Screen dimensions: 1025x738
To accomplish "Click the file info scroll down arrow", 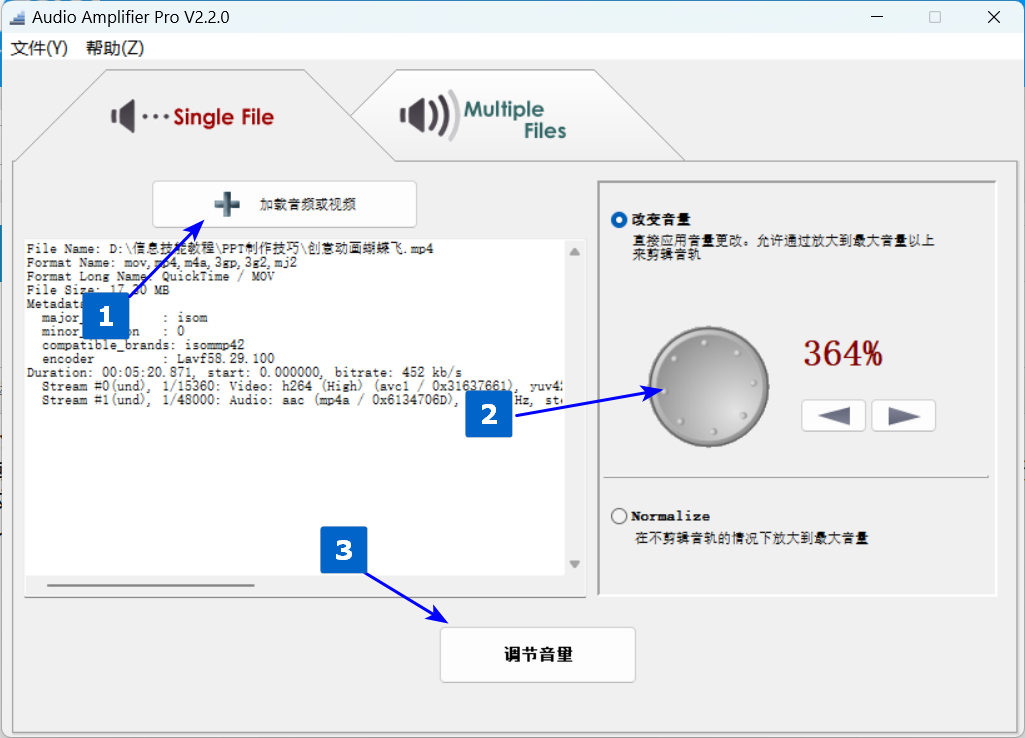I will coord(574,565).
